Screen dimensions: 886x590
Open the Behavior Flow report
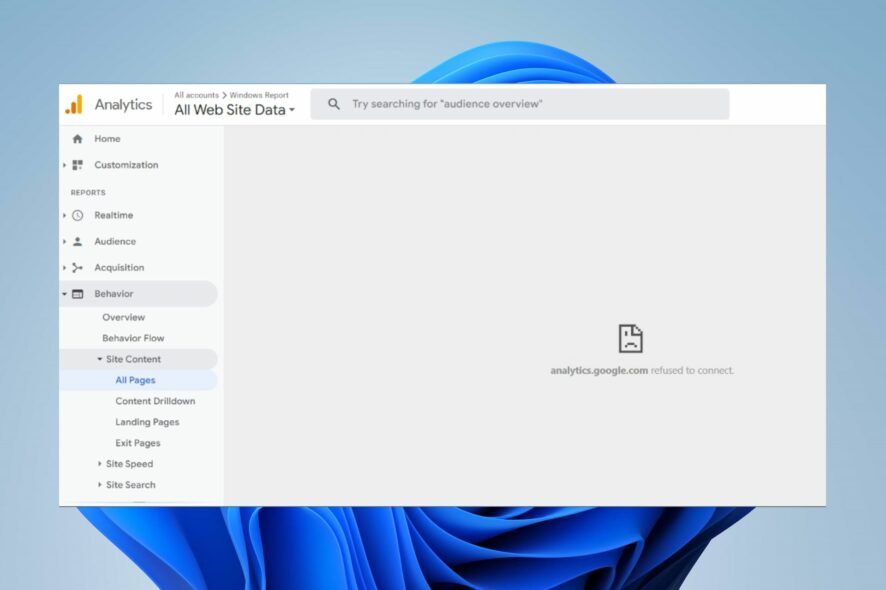[x=133, y=339]
